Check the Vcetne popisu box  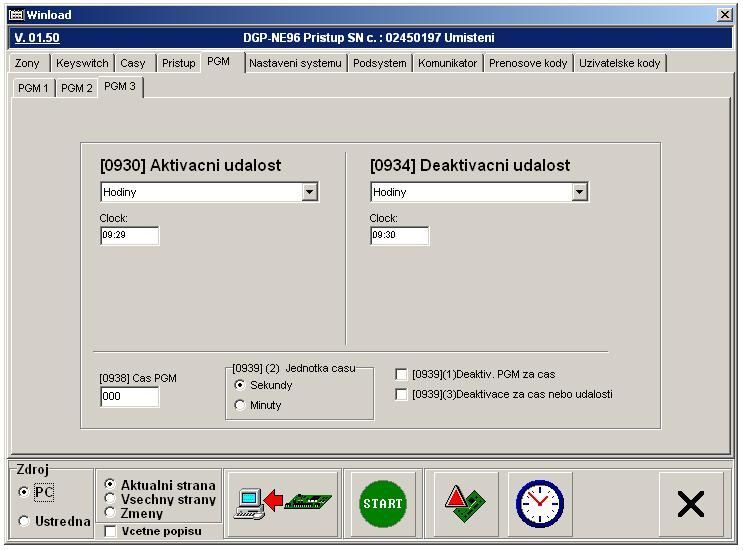(110, 531)
